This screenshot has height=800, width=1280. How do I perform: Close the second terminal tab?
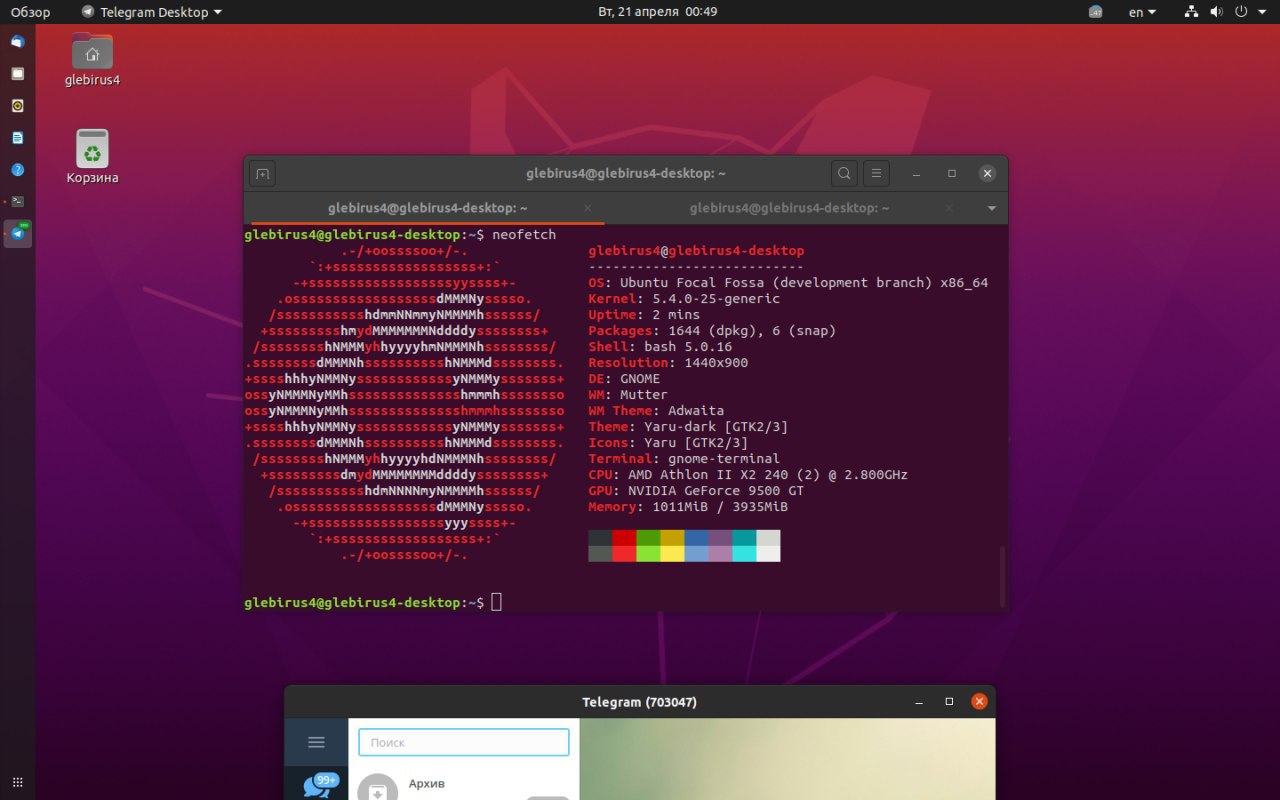click(x=949, y=208)
